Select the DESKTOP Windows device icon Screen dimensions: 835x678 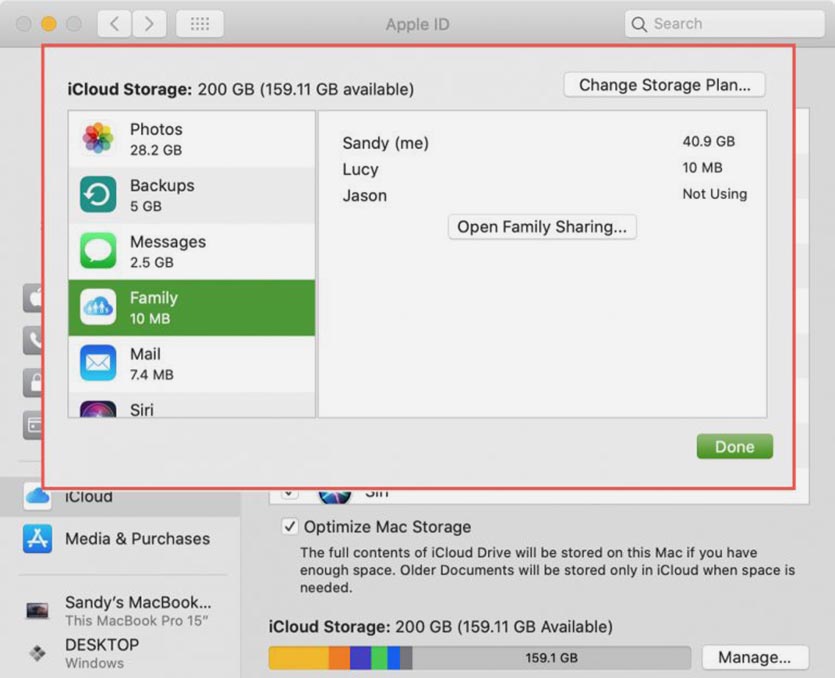[37, 652]
